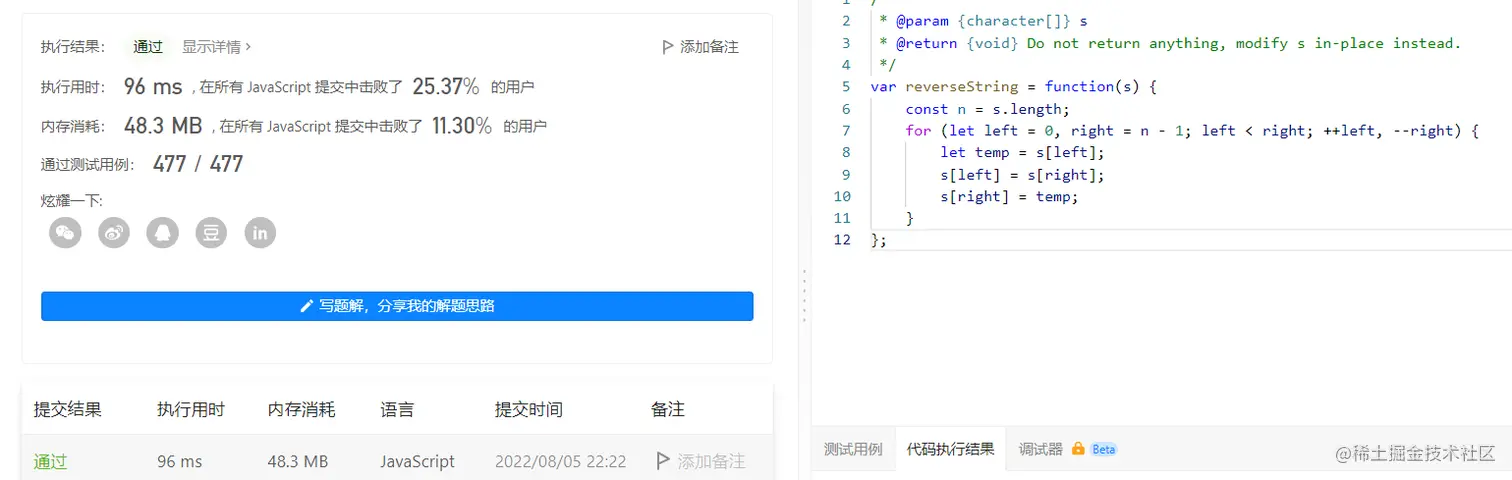This screenshot has height=480, width=1512.
Task: Add note in the 96 ms submission row
Action: pyautogui.click(x=700, y=461)
